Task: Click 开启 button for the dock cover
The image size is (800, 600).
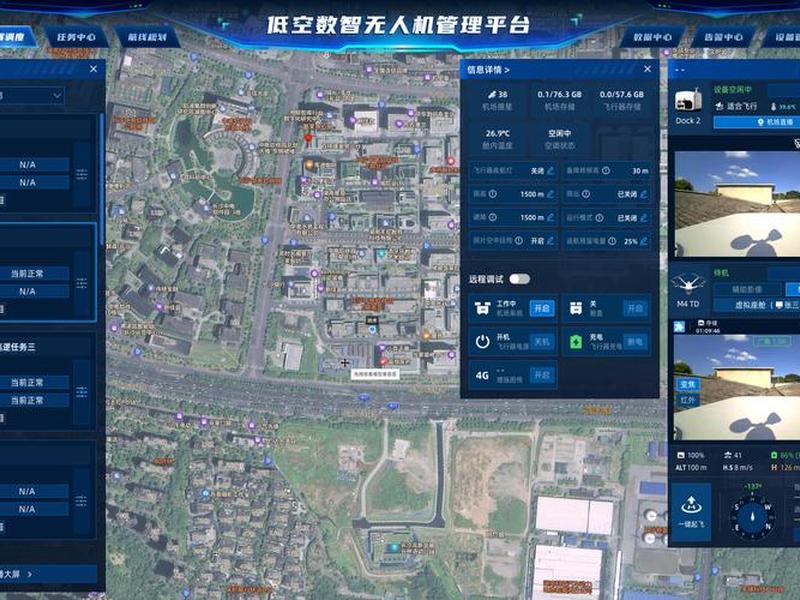Action: point(635,308)
